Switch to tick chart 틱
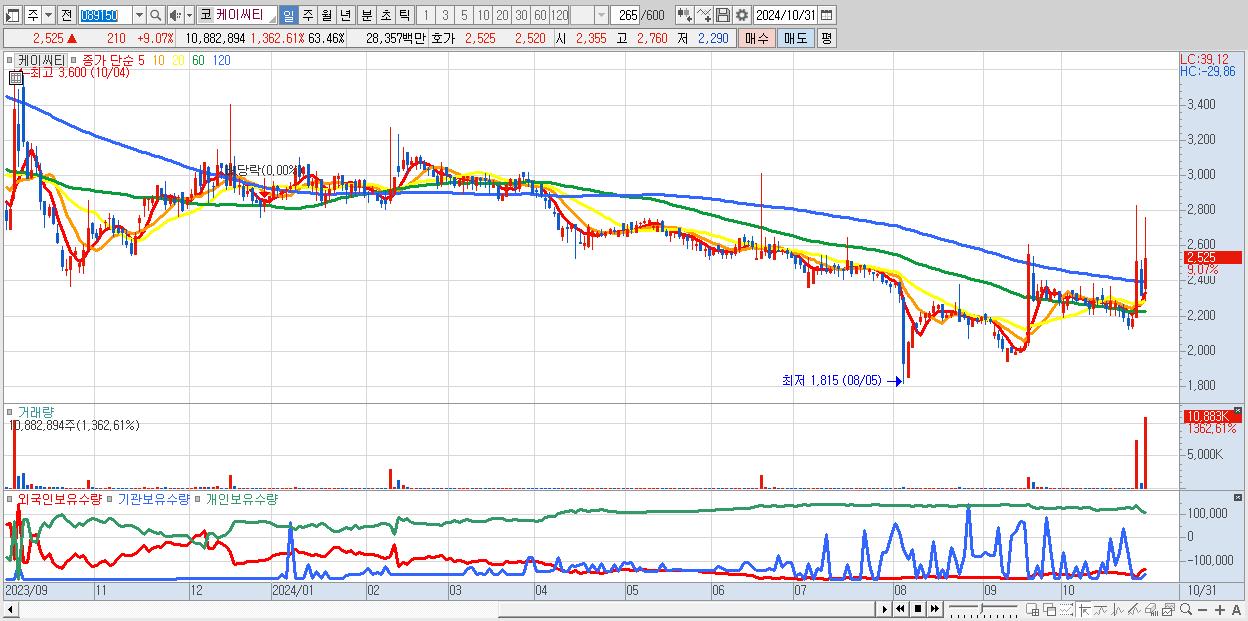This screenshot has height=621, width=1248. coord(403,15)
